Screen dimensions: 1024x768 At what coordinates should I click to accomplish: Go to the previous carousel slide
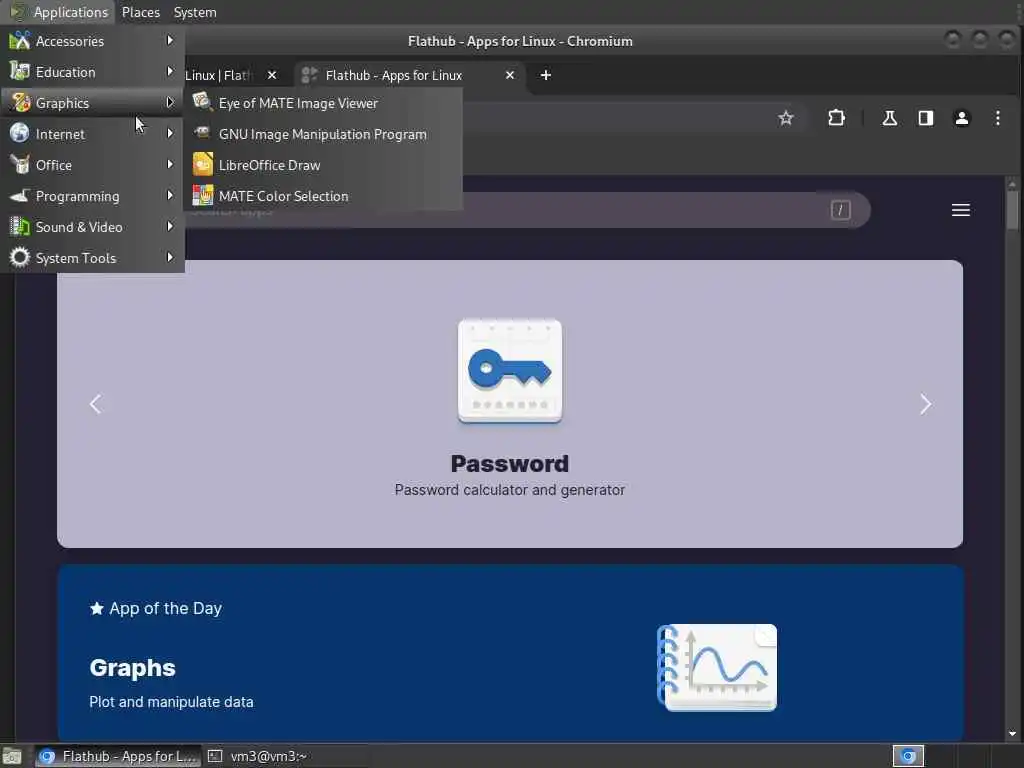(x=95, y=404)
